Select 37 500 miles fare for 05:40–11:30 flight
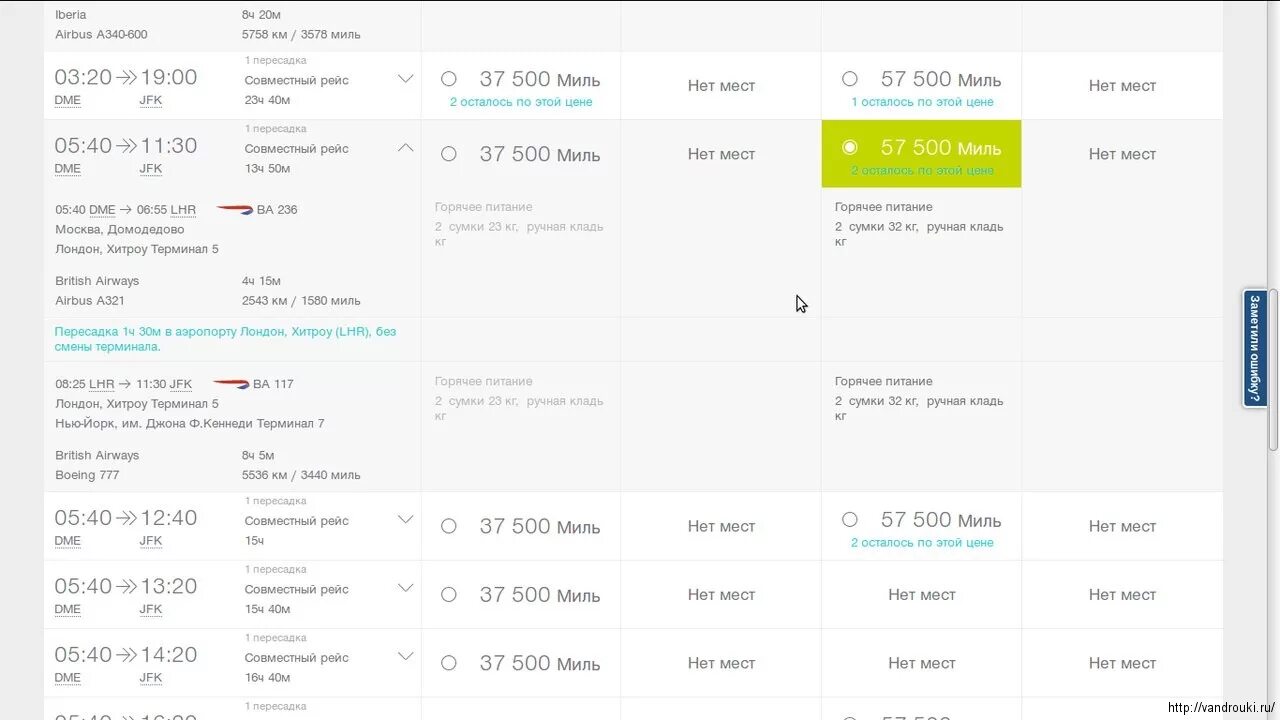This screenshot has height=720, width=1280. point(449,154)
